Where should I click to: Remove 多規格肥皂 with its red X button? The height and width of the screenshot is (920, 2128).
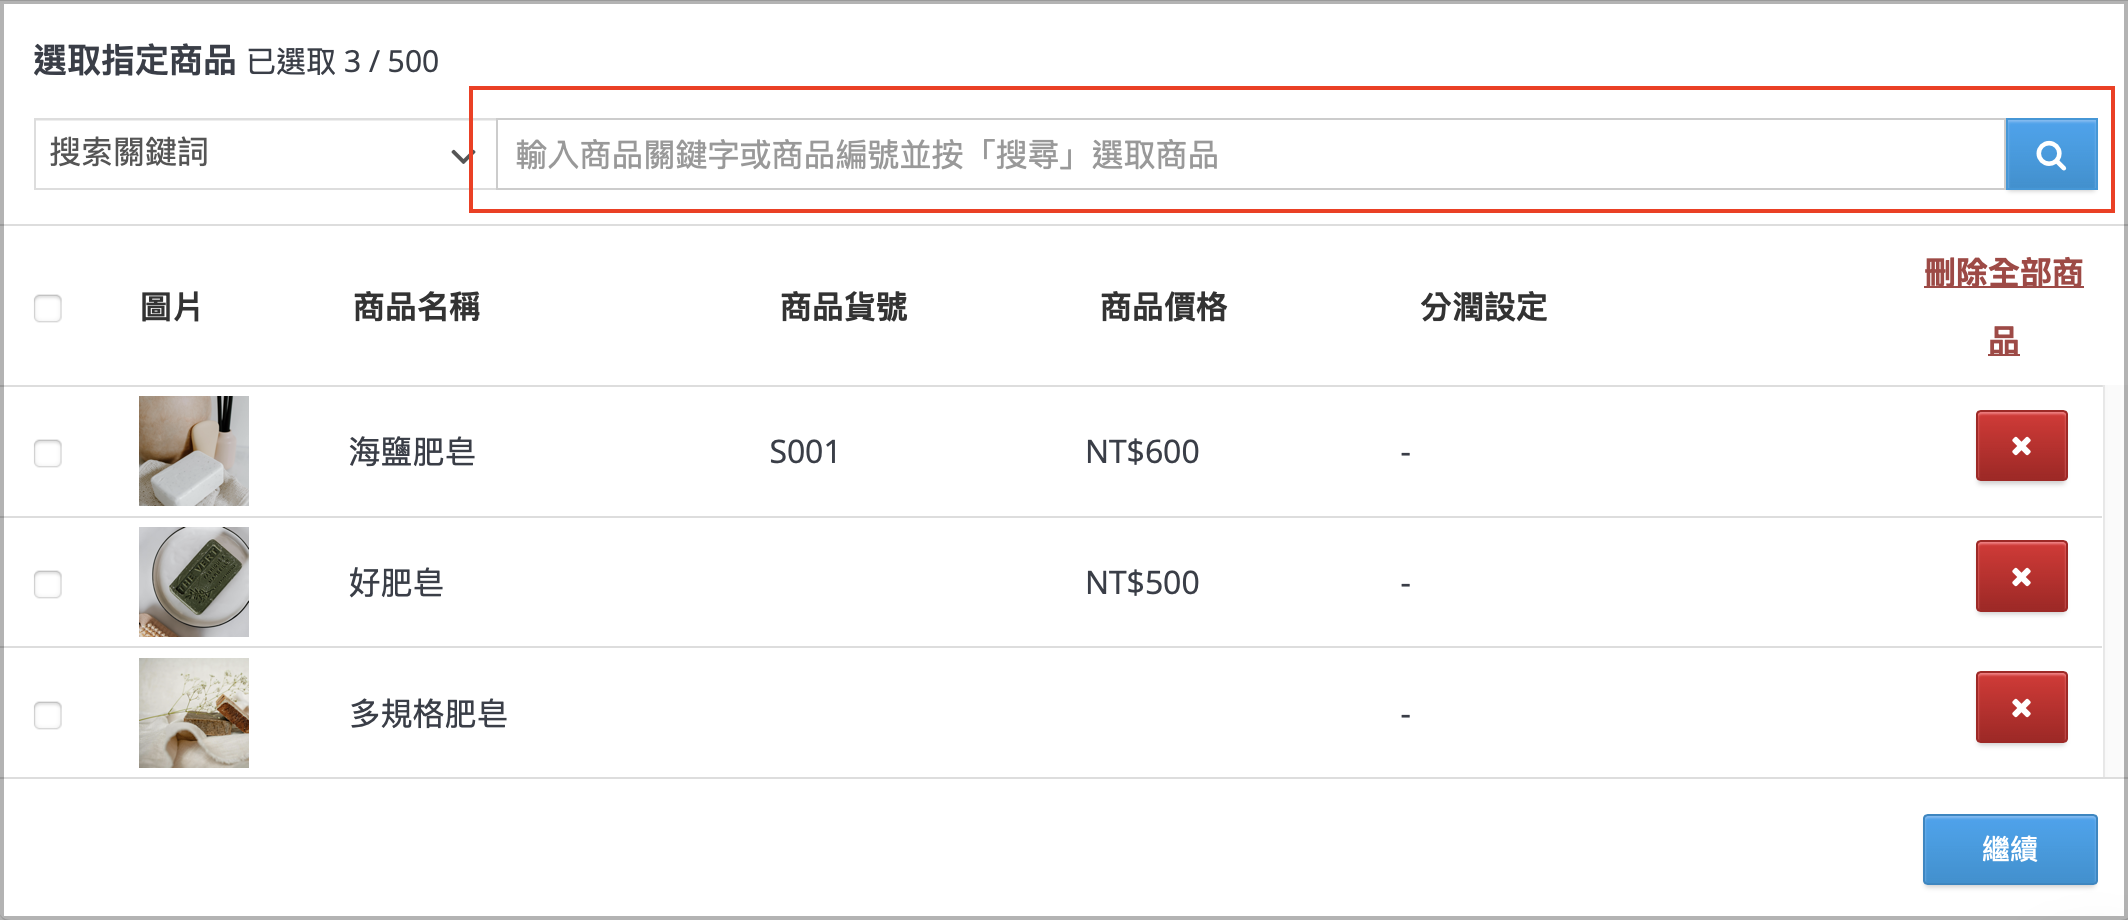point(2021,708)
